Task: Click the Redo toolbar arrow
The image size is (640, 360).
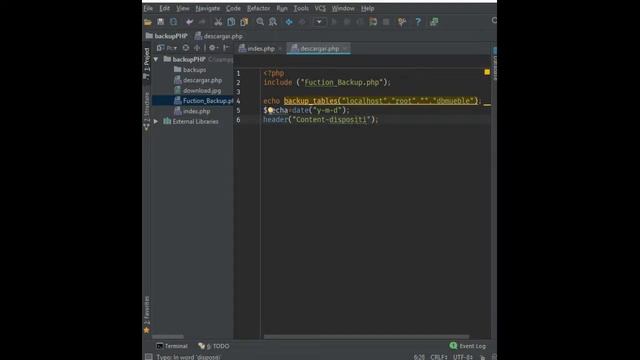Action: (x=202, y=22)
